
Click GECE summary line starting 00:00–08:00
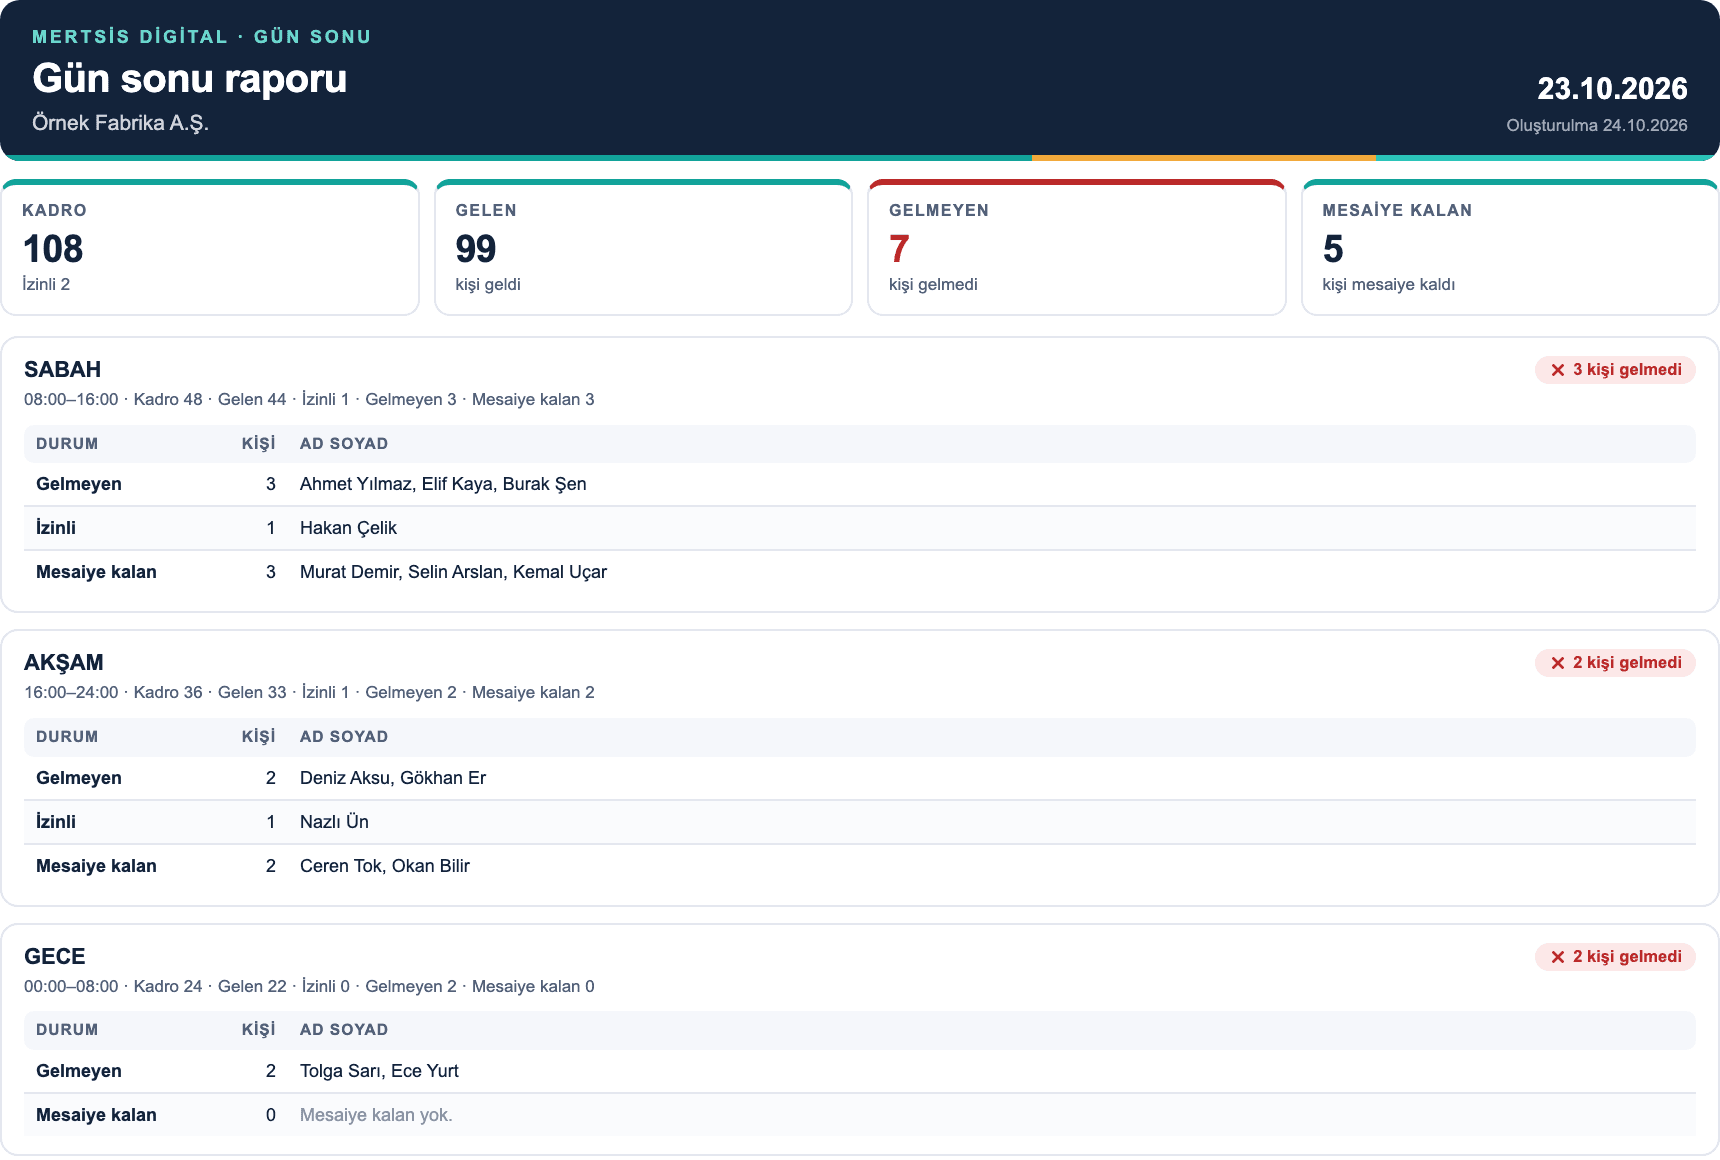pos(309,986)
